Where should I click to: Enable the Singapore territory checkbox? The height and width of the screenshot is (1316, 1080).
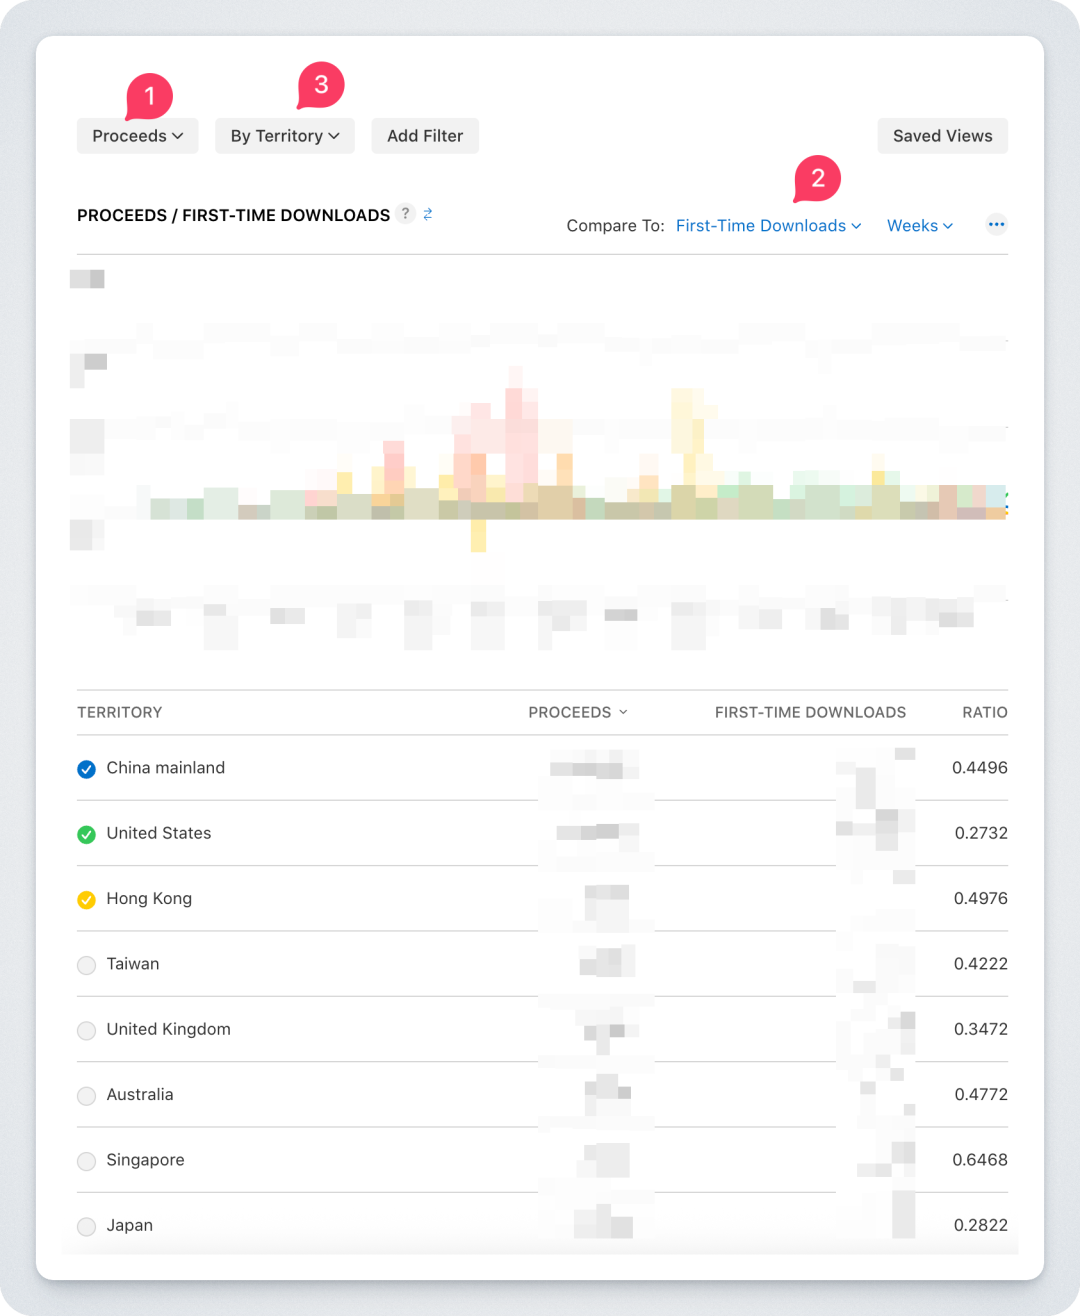point(87,1161)
